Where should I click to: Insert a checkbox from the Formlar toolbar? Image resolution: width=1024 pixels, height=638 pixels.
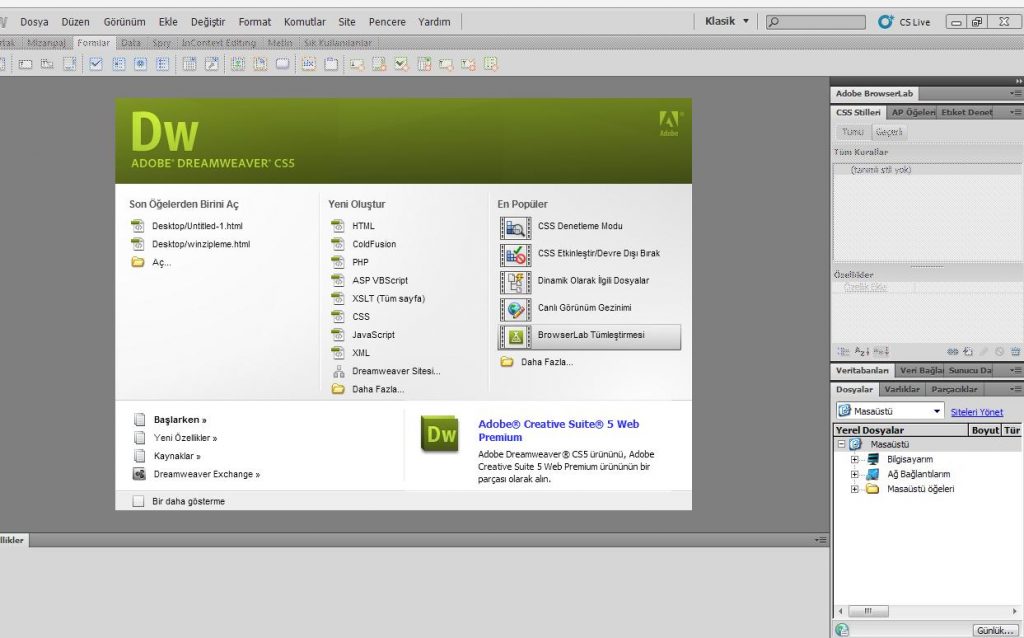[97, 64]
